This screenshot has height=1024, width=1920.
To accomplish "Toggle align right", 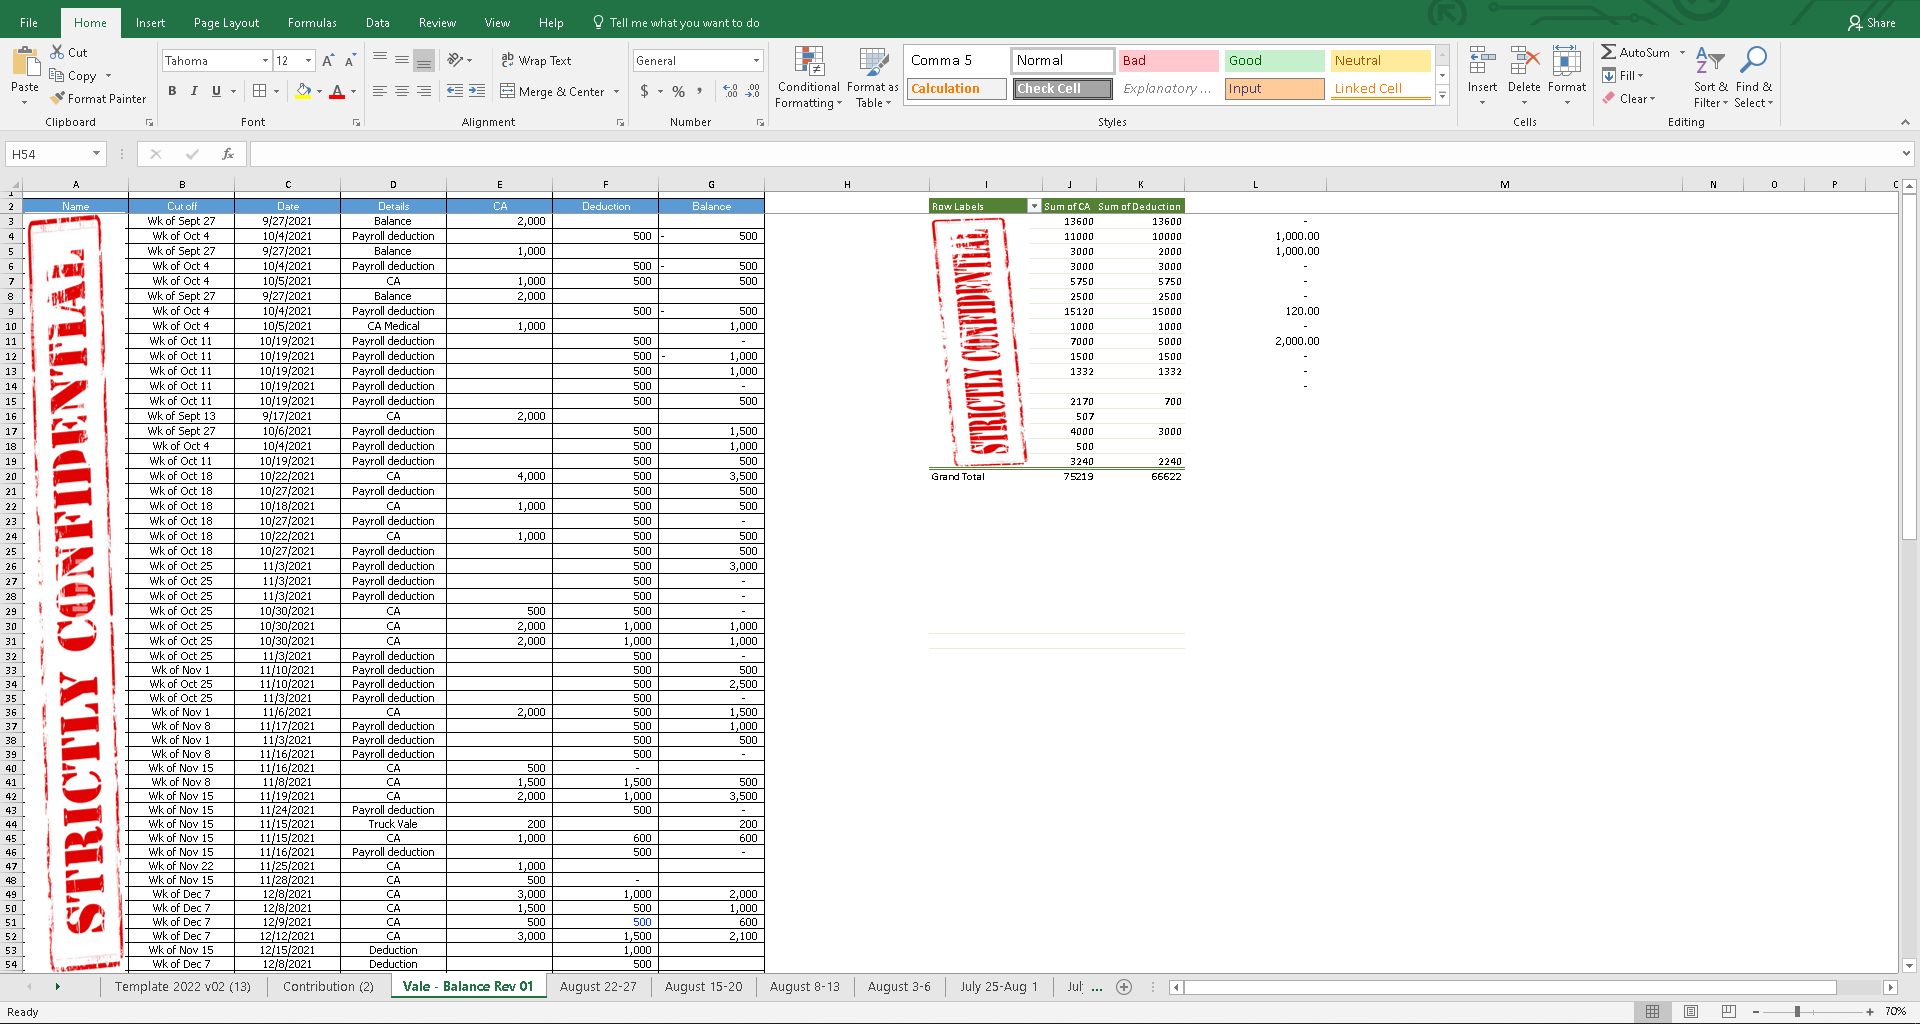I will click(424, 91).
